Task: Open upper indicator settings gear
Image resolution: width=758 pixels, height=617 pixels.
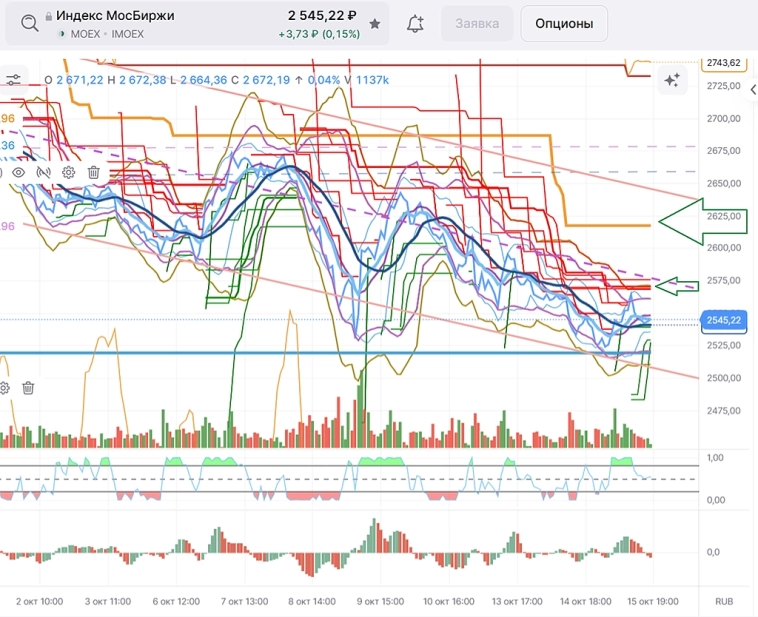Action: 69,172
